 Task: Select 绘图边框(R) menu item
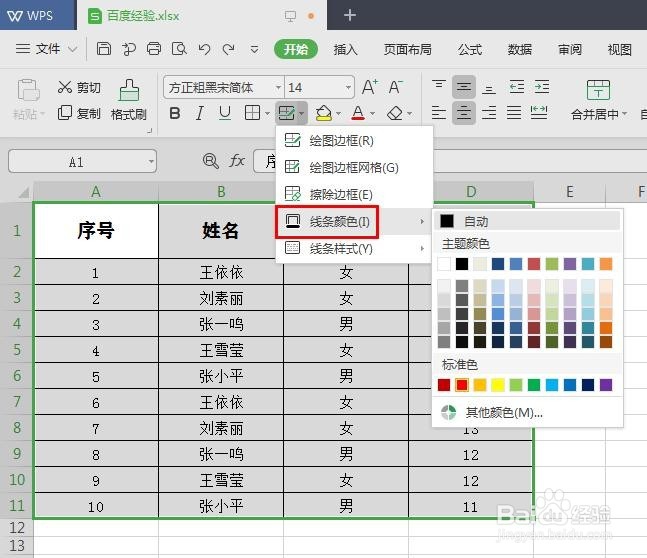click(354, 141)
